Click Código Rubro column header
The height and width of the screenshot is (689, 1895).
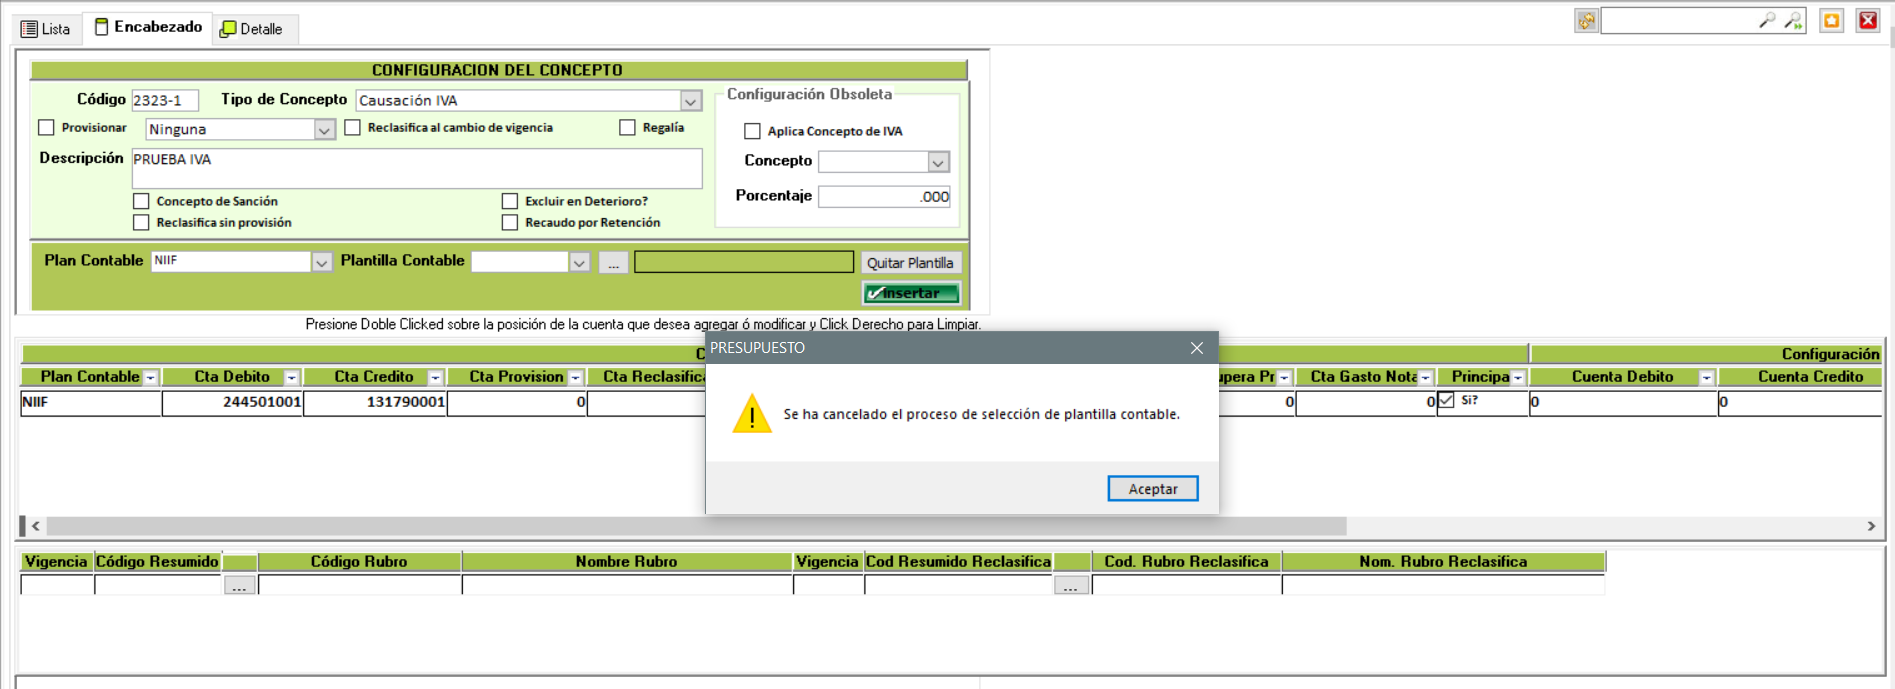tap(359, 562)
